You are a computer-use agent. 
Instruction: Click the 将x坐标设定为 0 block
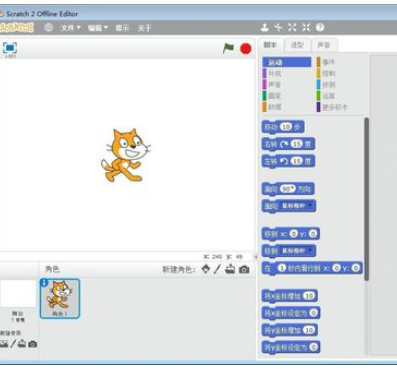[x=291, y=313]
